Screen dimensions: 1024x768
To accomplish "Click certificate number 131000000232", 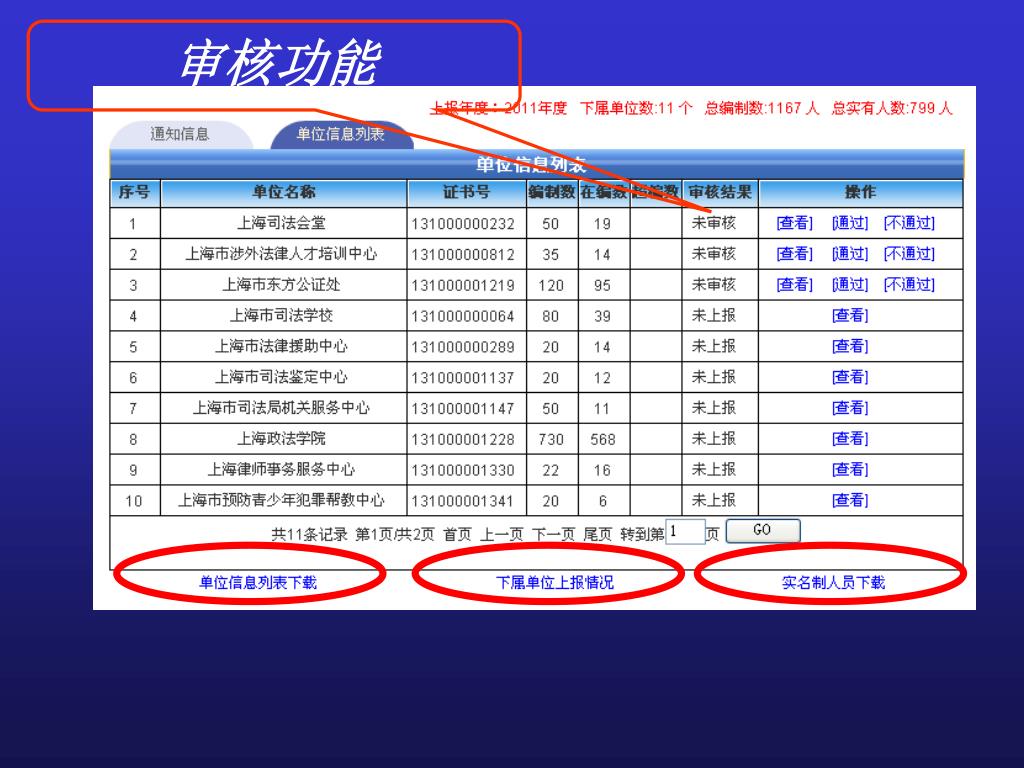I will click(x=463, y=224).
